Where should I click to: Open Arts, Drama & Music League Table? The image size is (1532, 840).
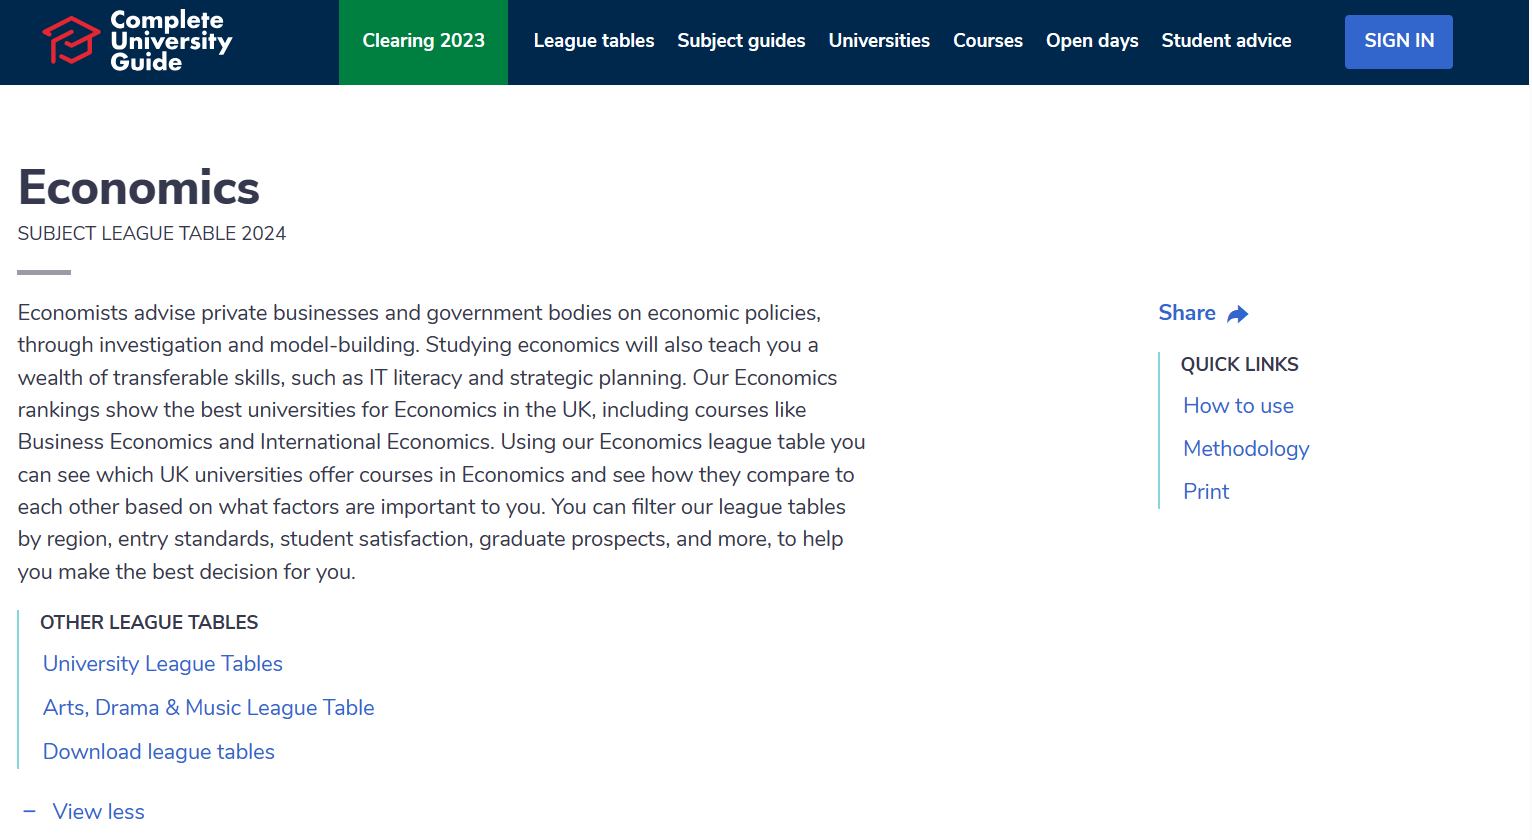coord(208,708)
